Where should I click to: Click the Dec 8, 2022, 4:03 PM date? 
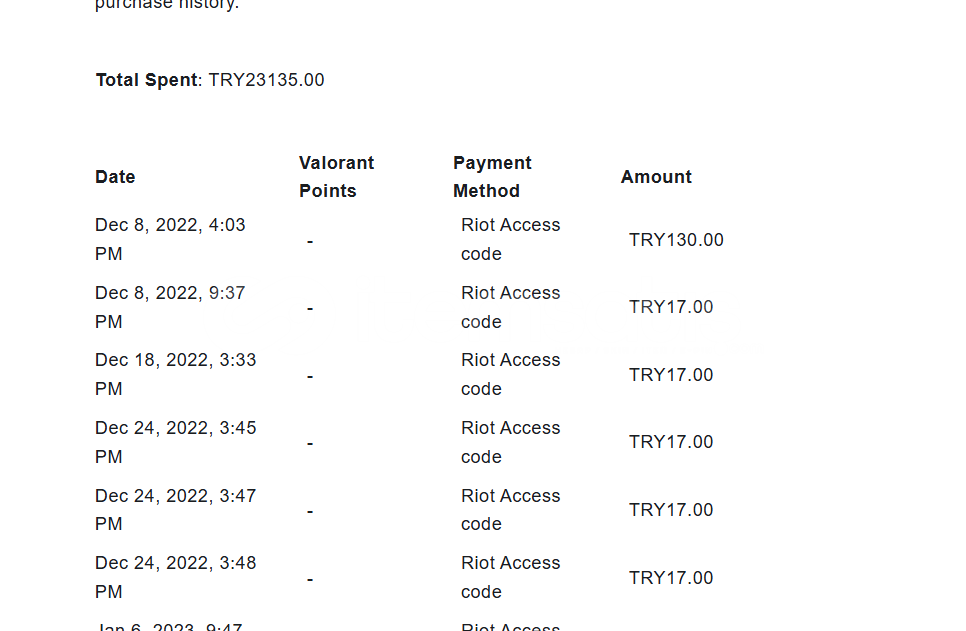pos(170,240)
